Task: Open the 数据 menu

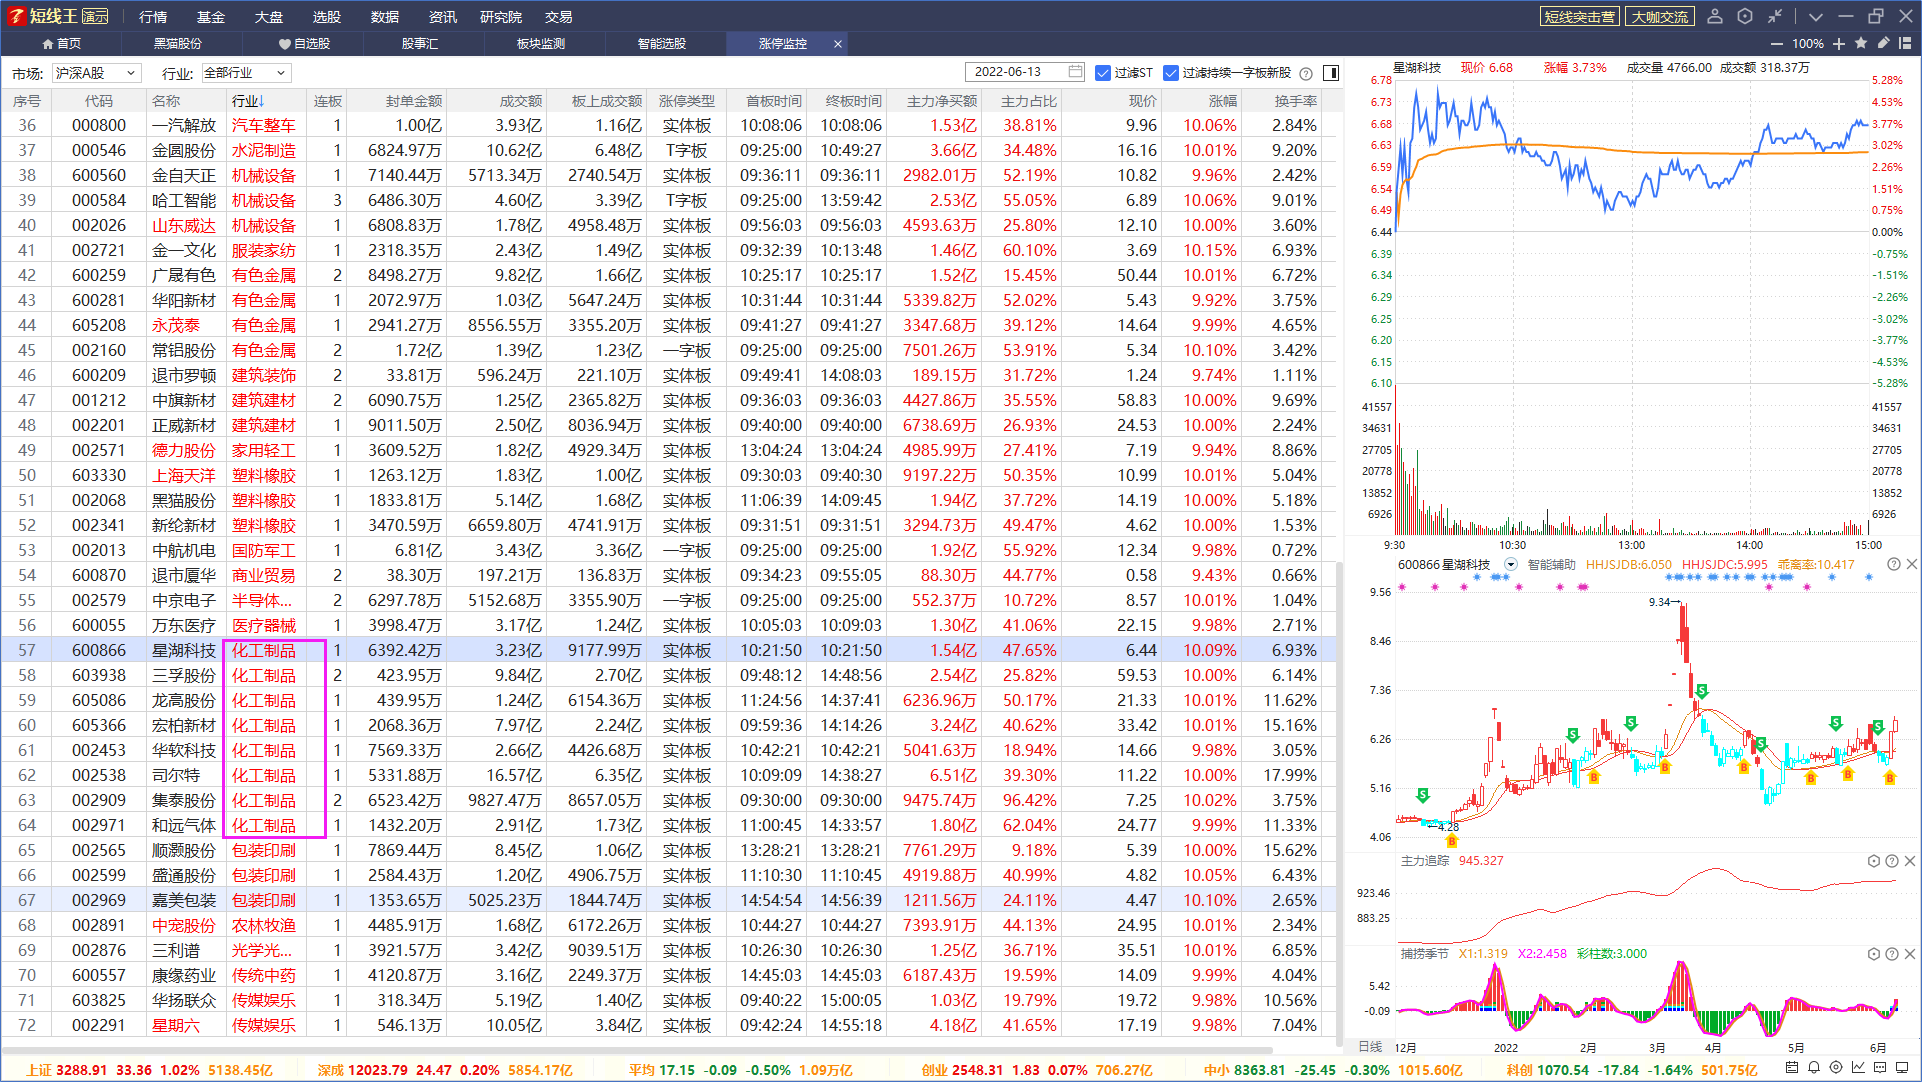Action: click(x=385, y=17)
